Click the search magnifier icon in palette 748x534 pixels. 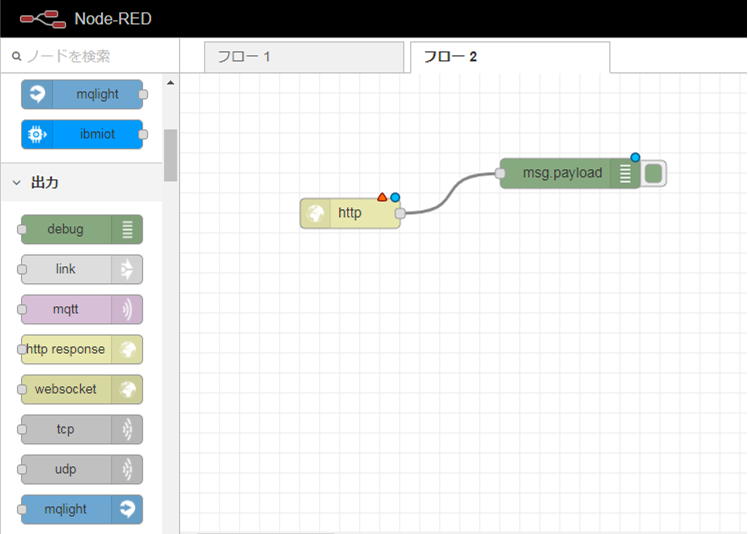click(x=17, y=56)
